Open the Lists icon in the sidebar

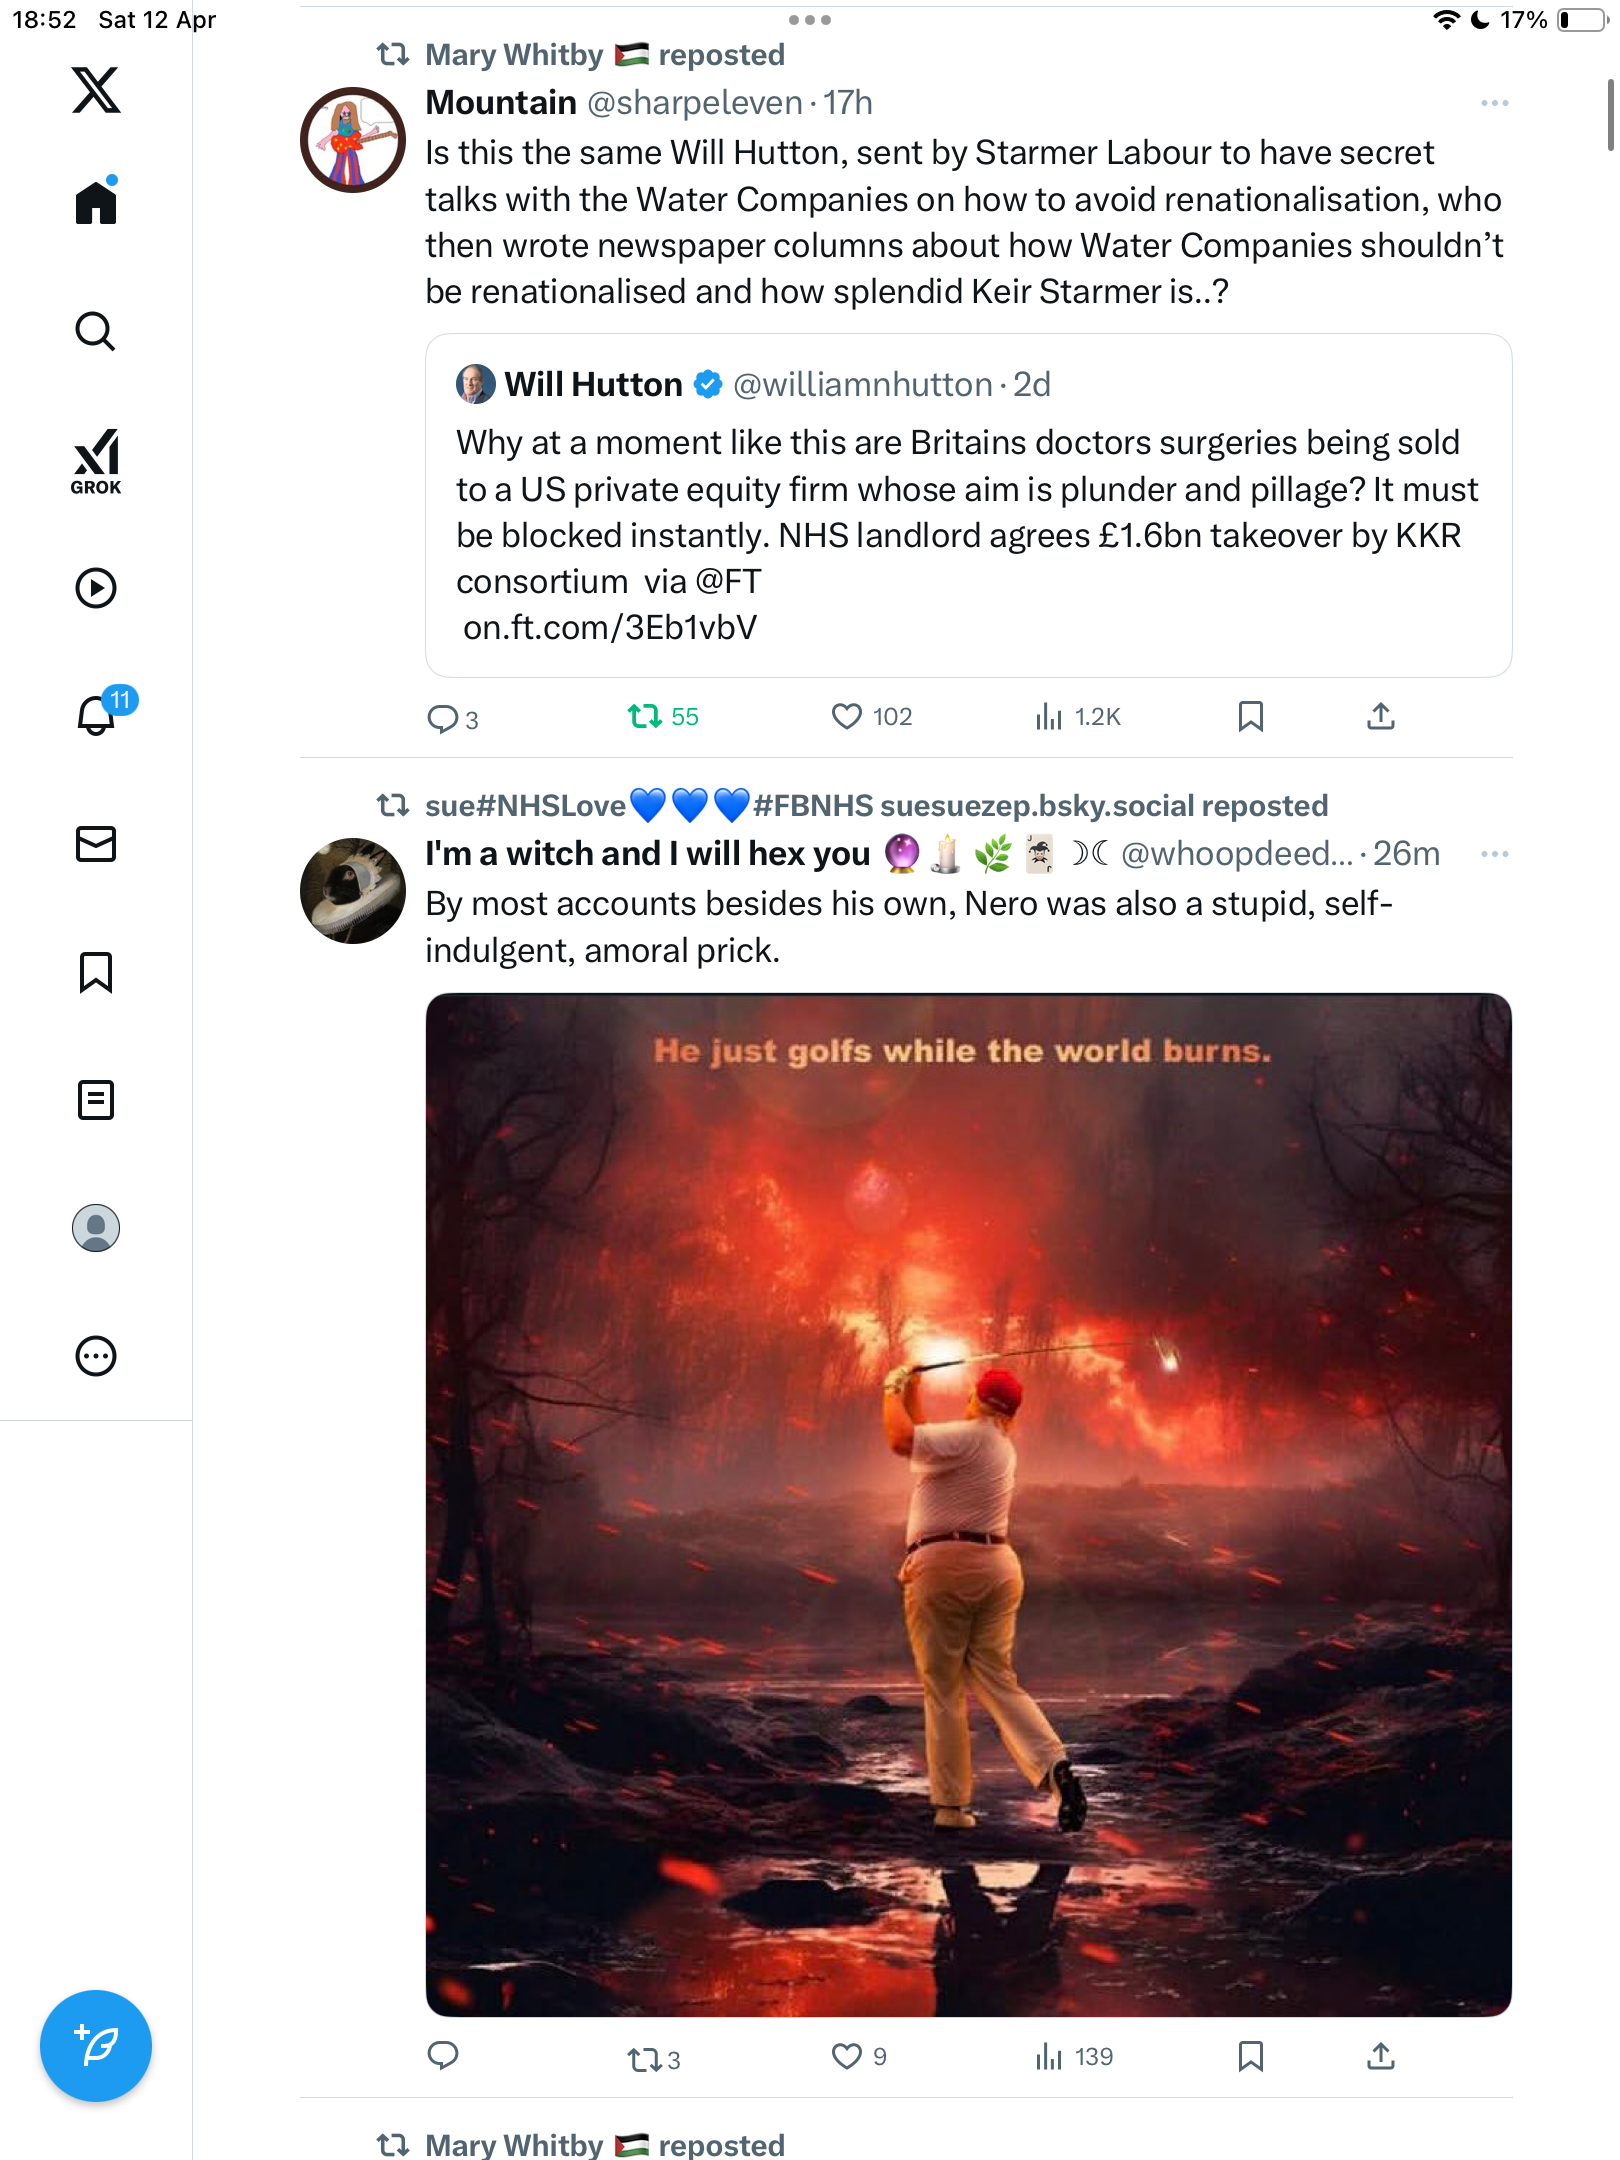96,1100
